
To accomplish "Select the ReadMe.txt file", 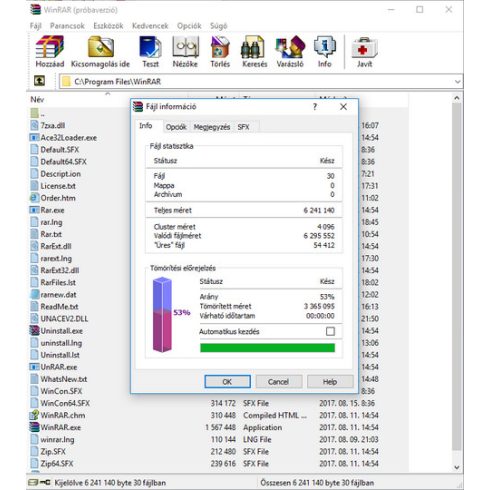I will 59,306.
